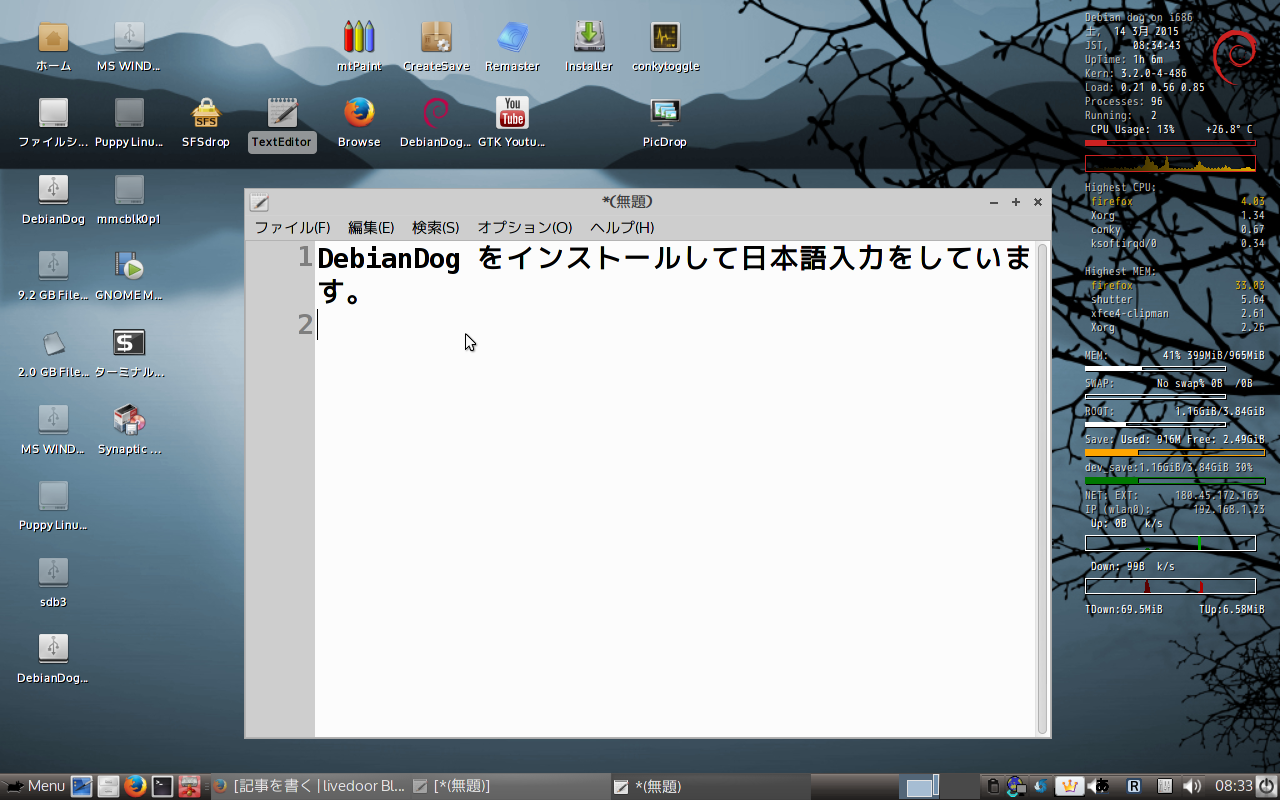This screenshot has width=1280, height=800.
Task: Toggle the あ Japanese input tray icon
Action: click(1103, 786)
